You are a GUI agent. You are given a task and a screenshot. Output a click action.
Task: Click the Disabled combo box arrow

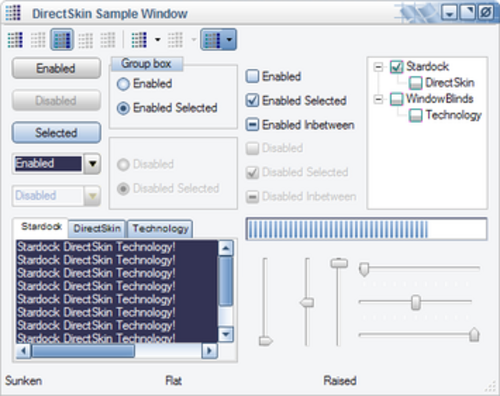(x=92, y=196)
